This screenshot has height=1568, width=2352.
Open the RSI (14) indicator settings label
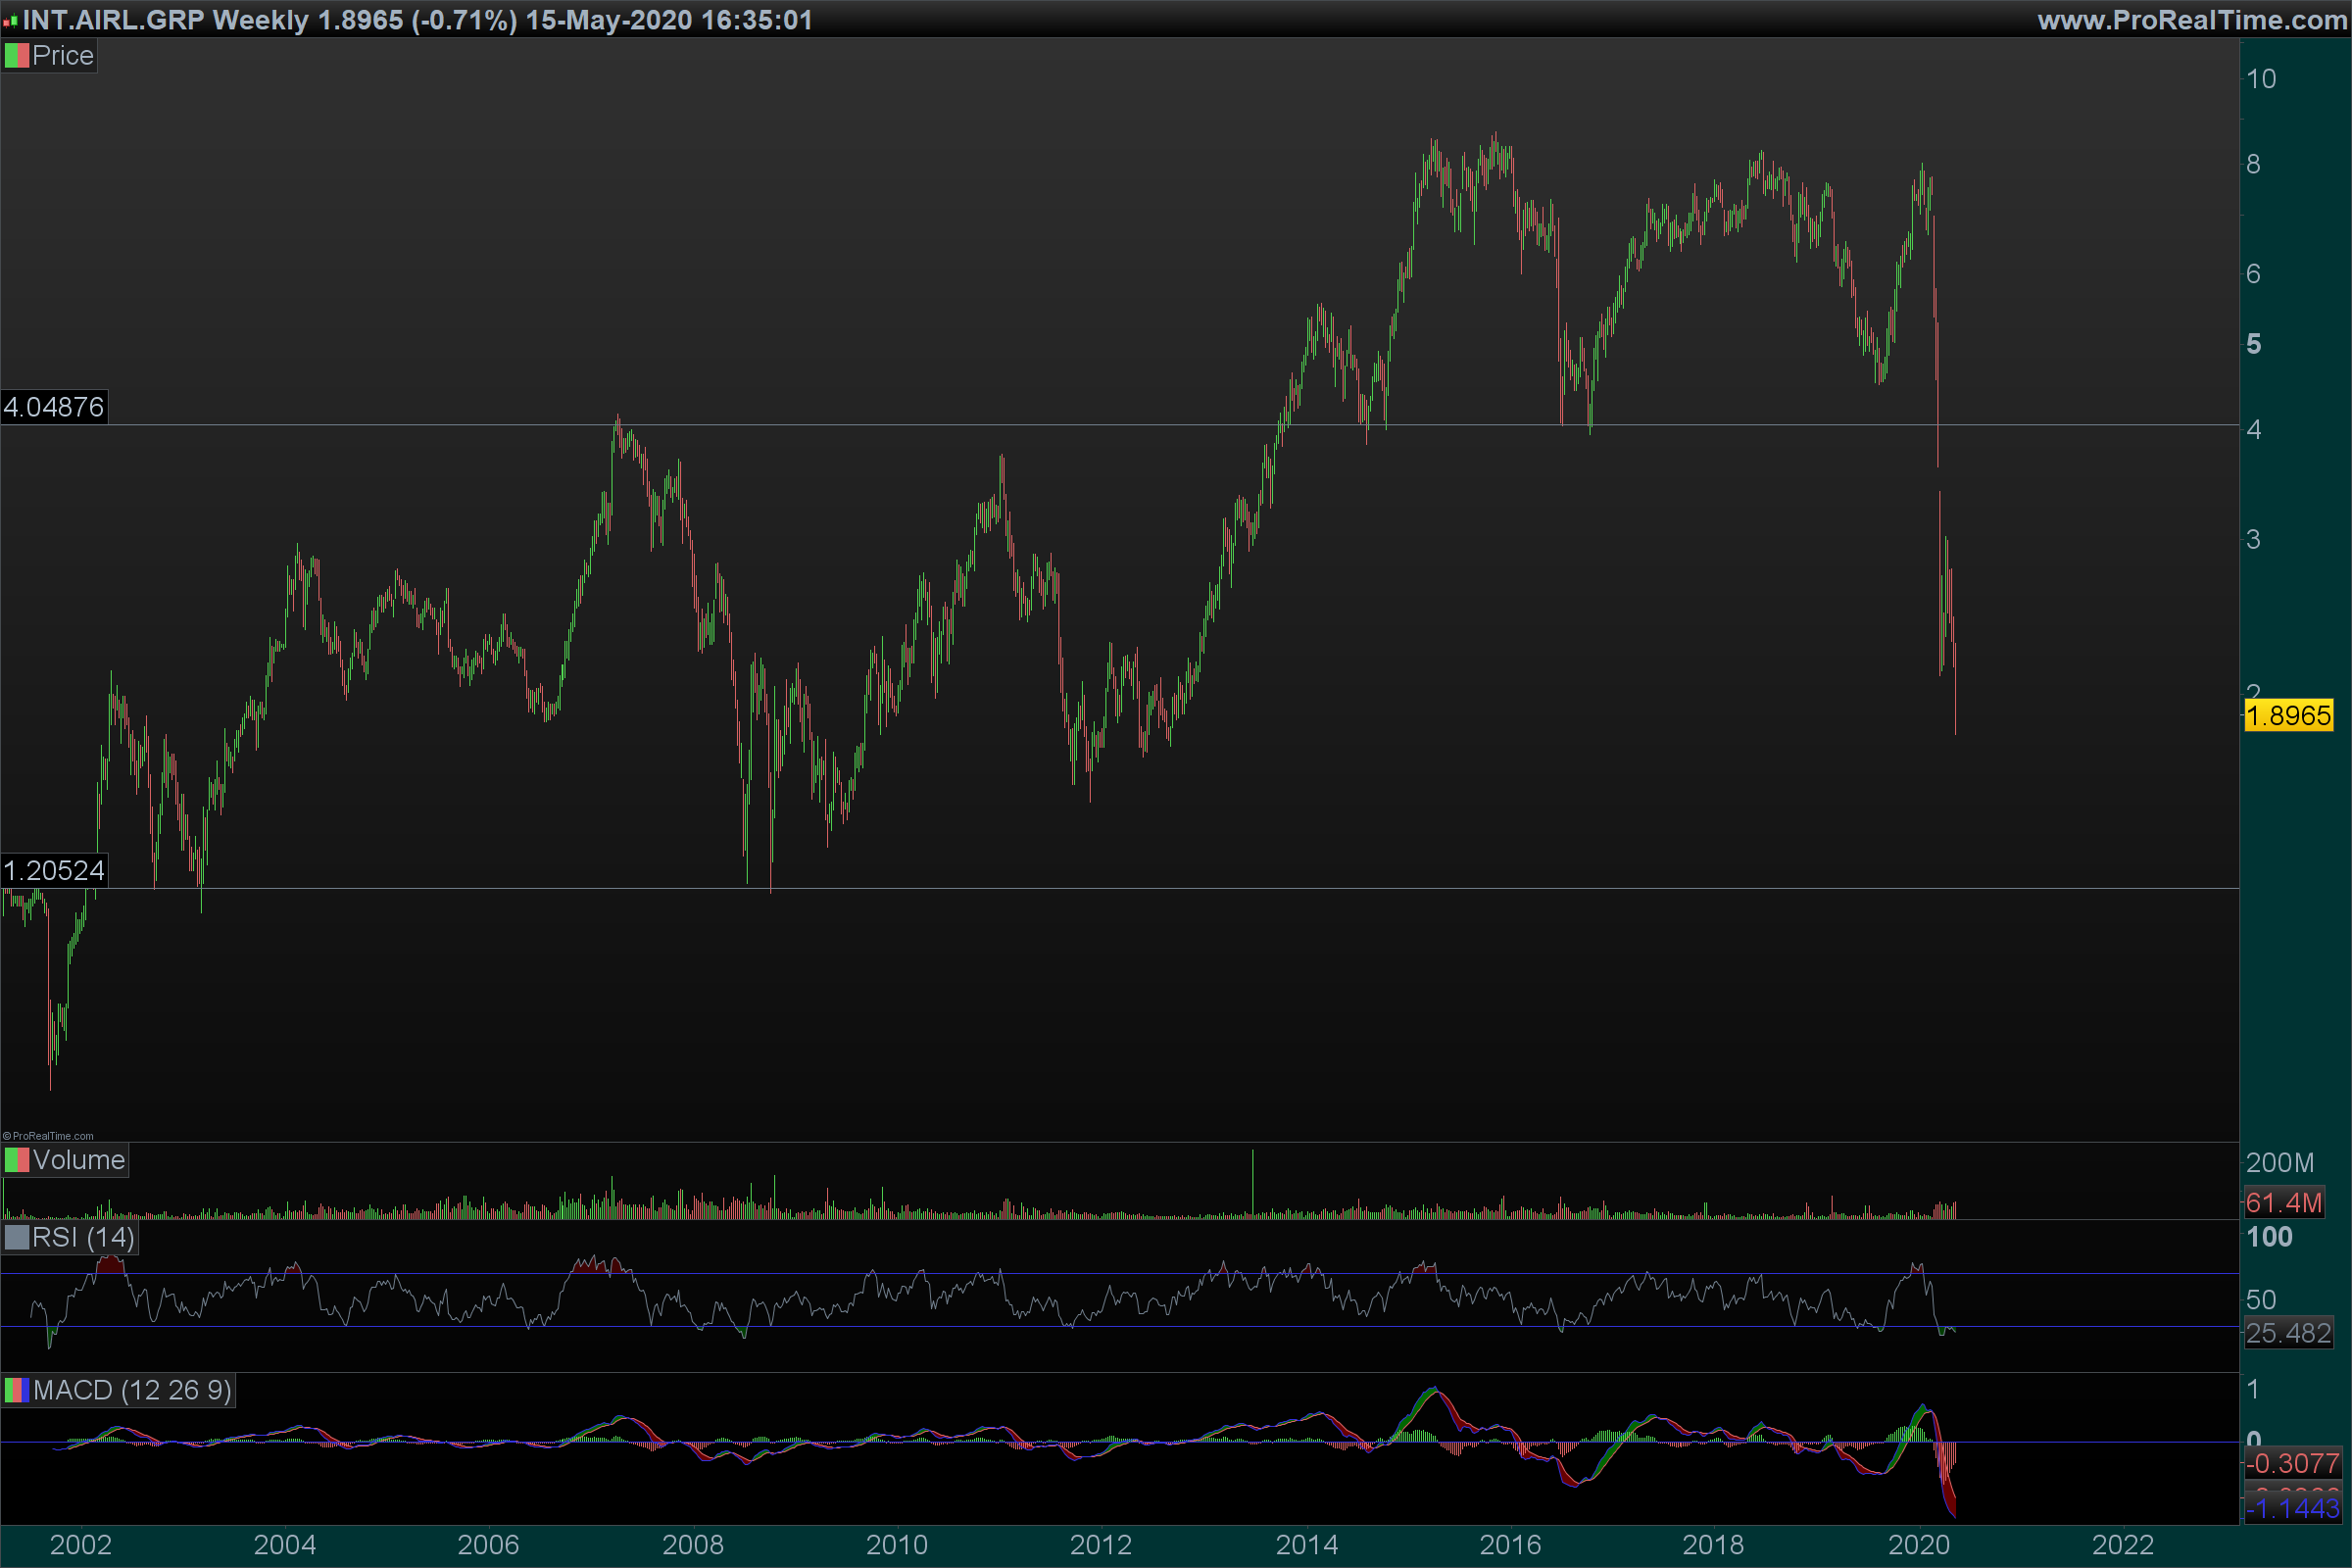pyautogui.click(x=83, y=1238)
